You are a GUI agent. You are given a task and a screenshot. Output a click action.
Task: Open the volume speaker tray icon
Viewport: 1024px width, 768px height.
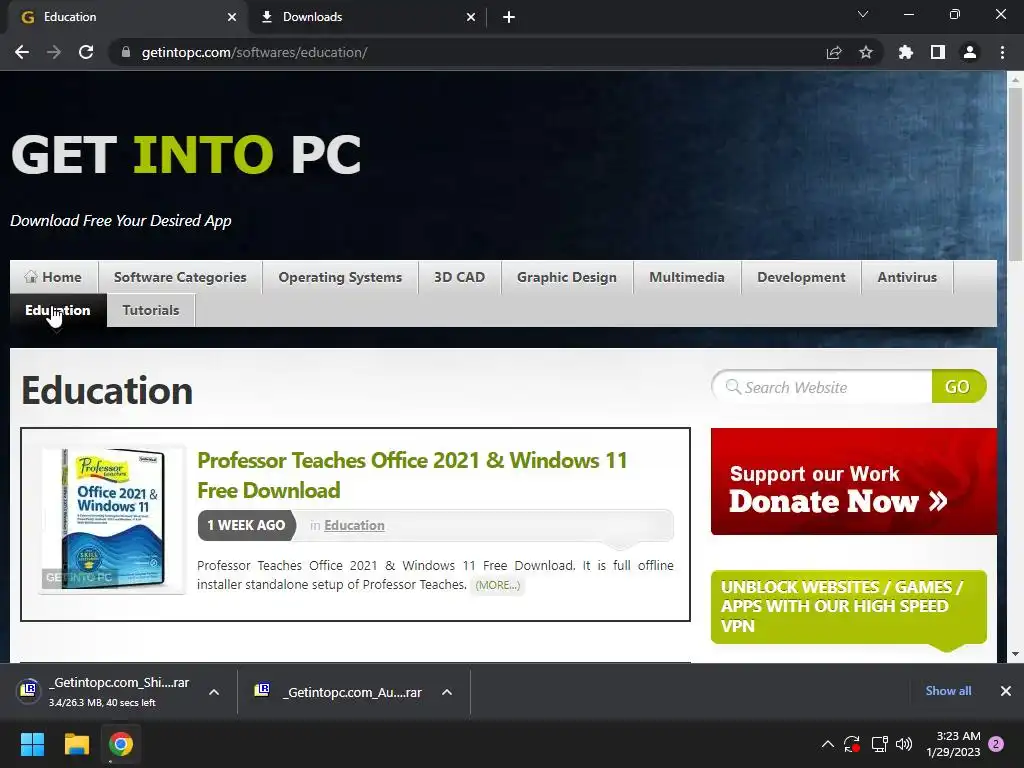[x=904, y=744]
